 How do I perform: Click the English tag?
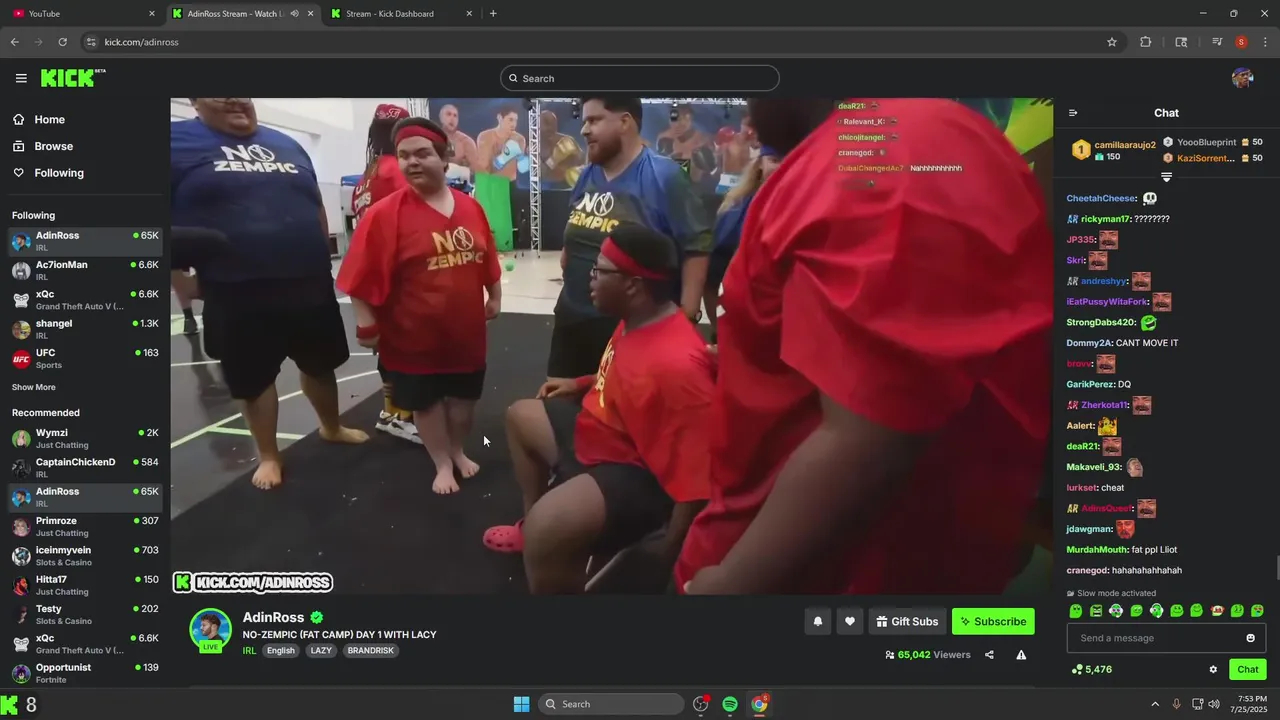pos(281,650)
